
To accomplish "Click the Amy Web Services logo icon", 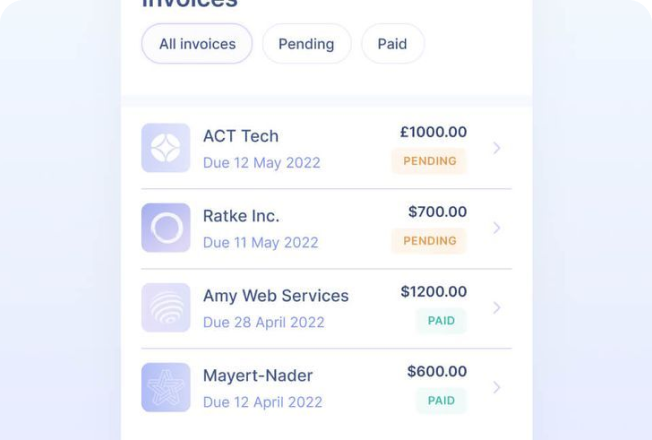I will (x=166, y=308).
